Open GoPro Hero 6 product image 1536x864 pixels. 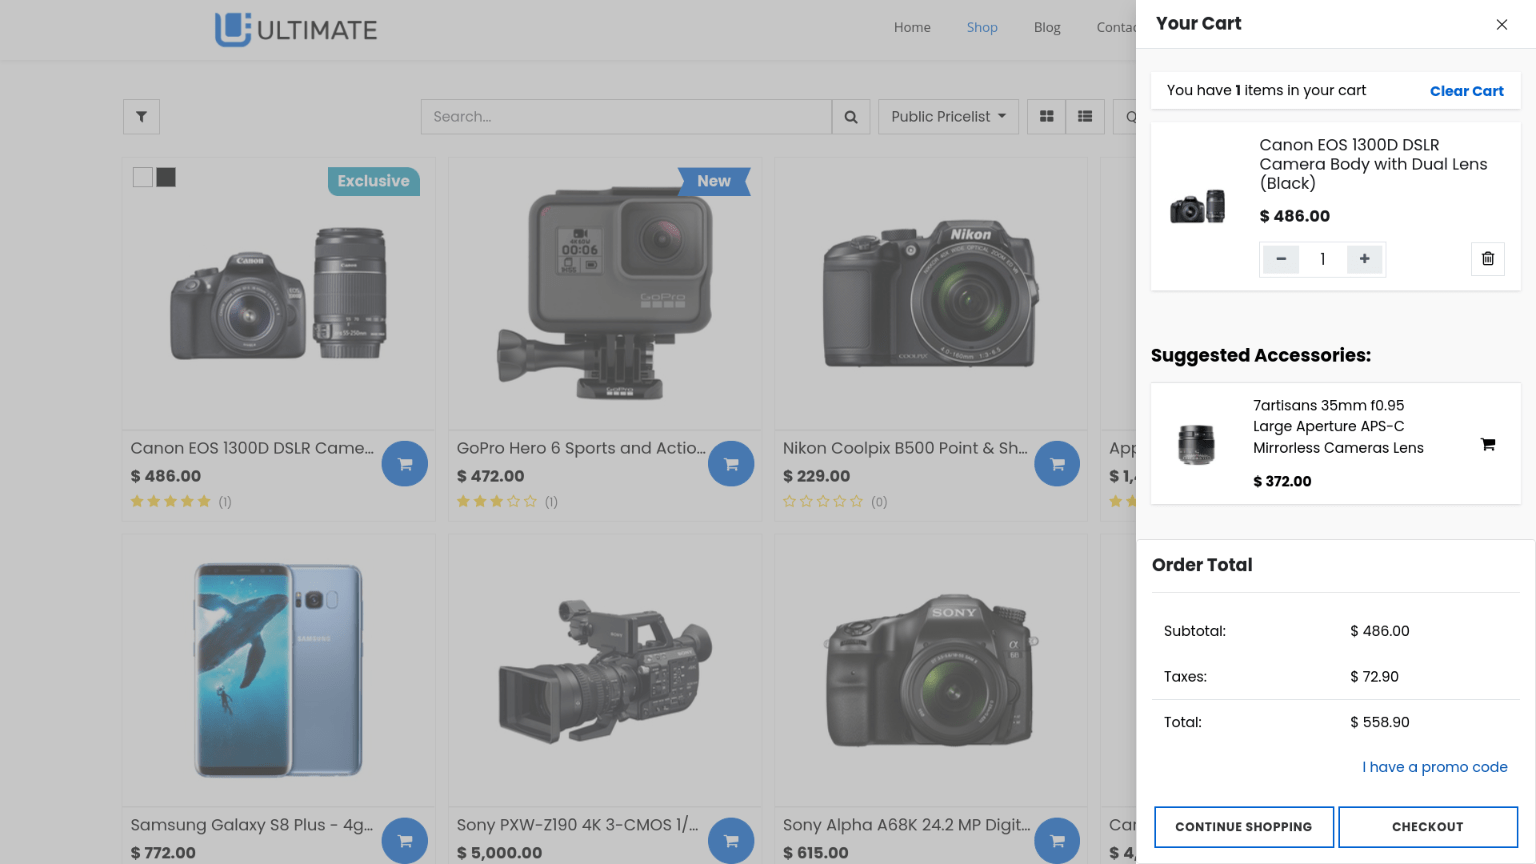click(x=605, y=294)
